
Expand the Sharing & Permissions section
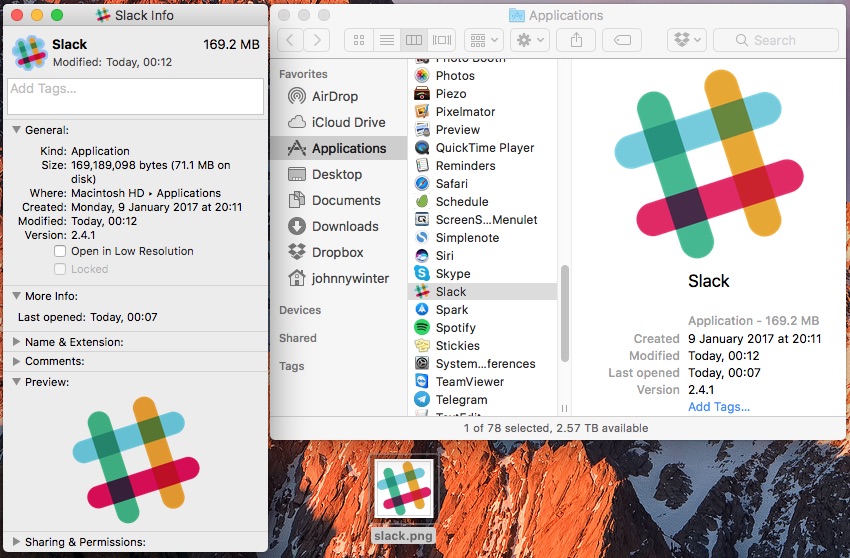16,542
